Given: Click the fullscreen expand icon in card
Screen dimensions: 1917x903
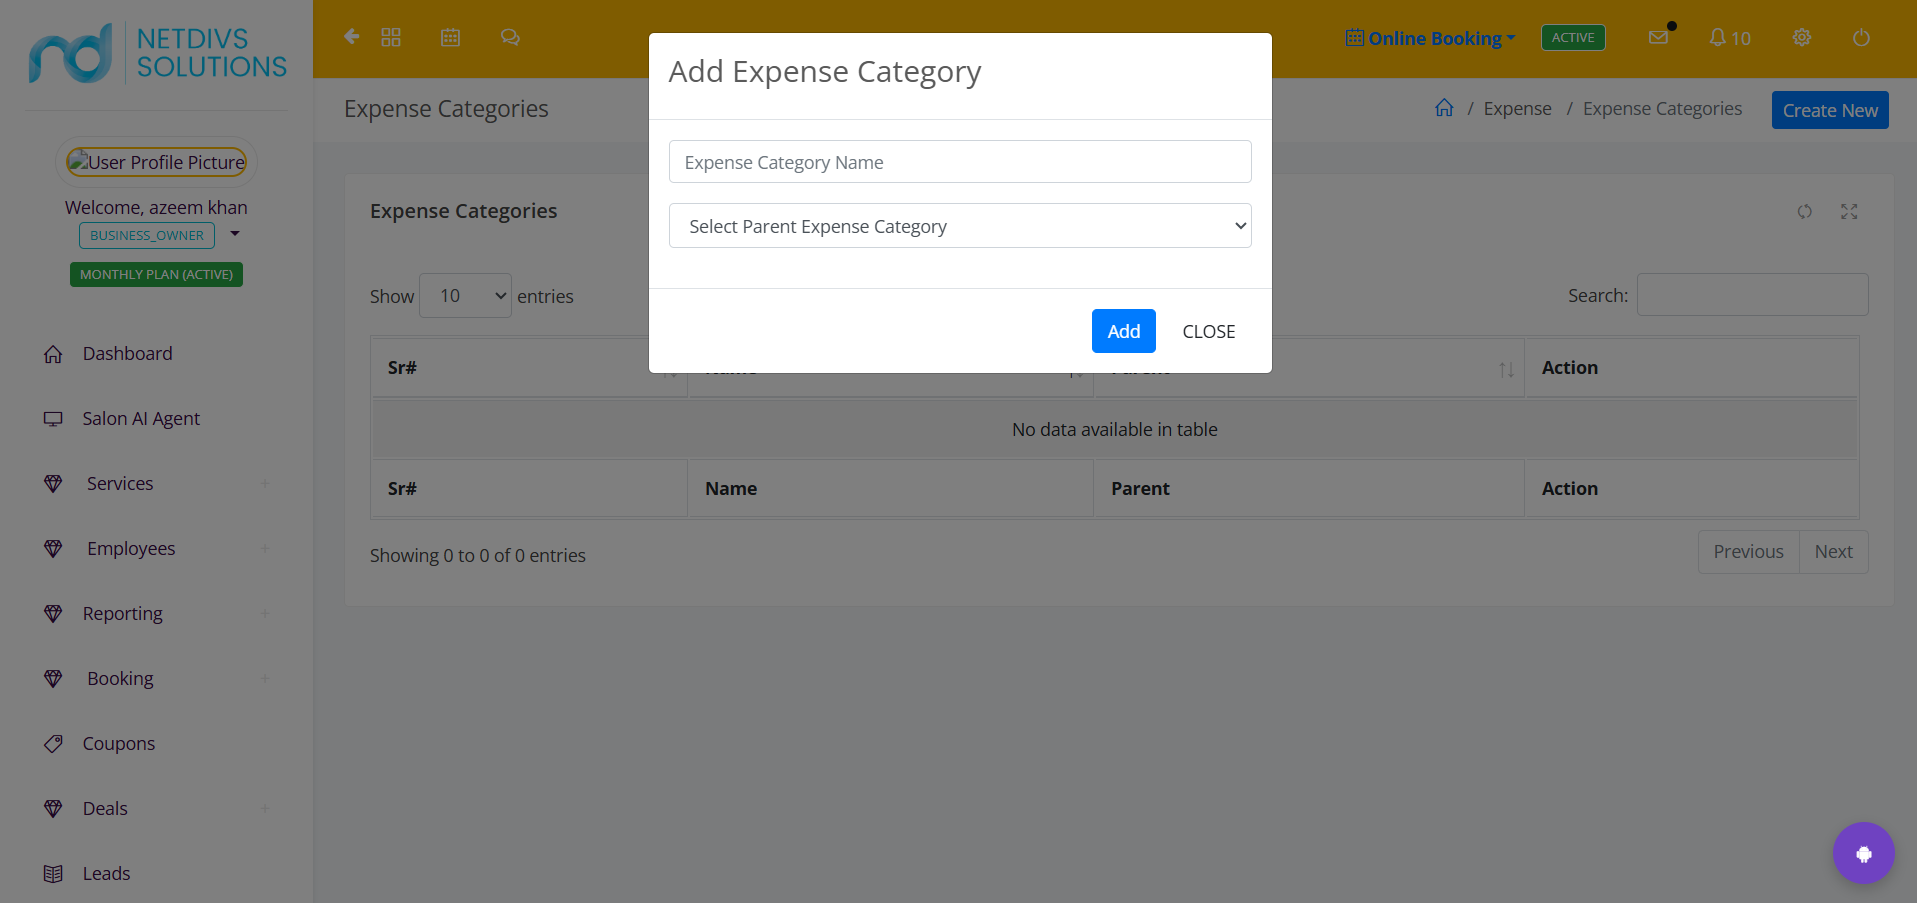Looking at the screenshot, I should tap(1849, 211).
